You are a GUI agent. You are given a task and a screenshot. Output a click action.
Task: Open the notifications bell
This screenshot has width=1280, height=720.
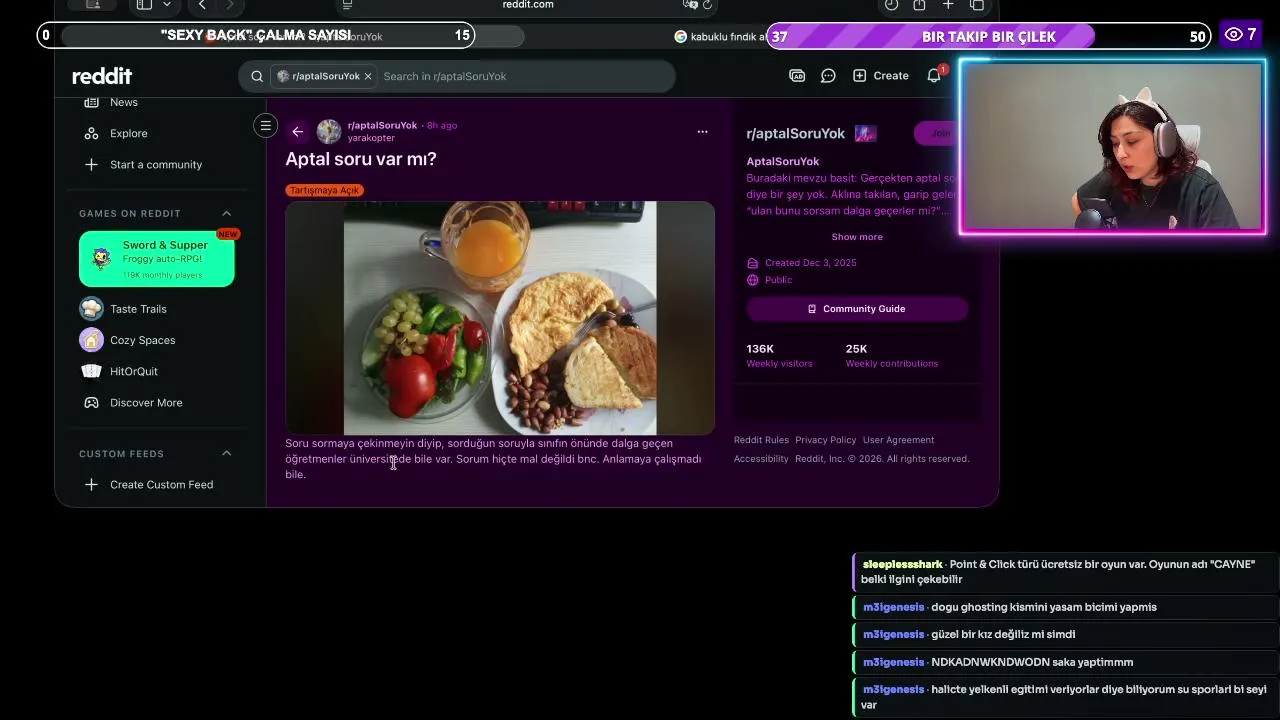934,76
